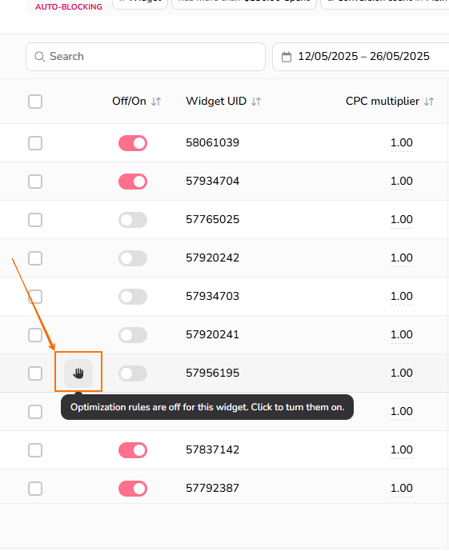The image size is (449, 551).
Task: Sort by CPC multiplier column arrows
Action: coord(429,102)
